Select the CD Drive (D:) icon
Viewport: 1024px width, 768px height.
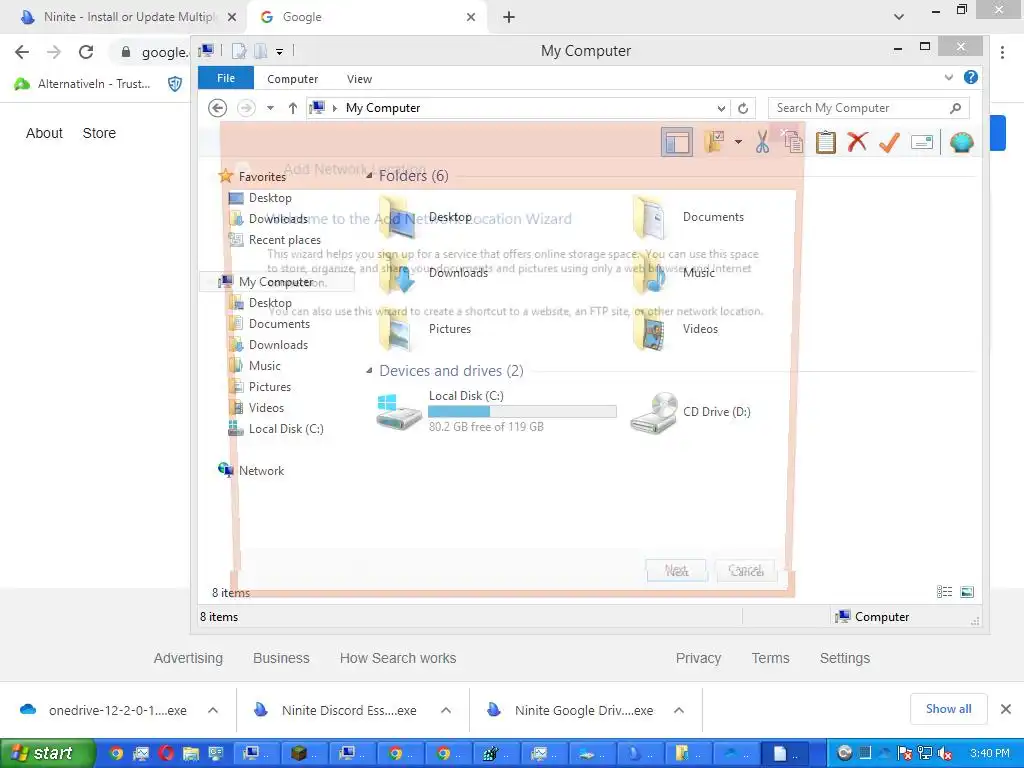tap(653, 412)
